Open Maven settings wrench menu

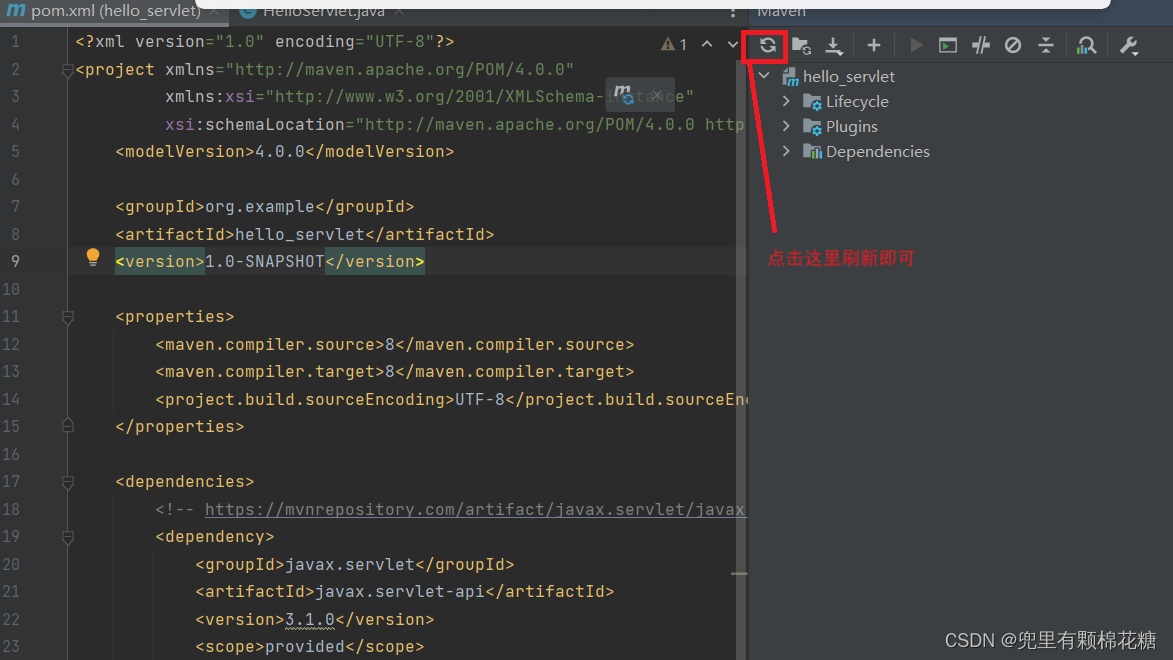coord(1129,46)
